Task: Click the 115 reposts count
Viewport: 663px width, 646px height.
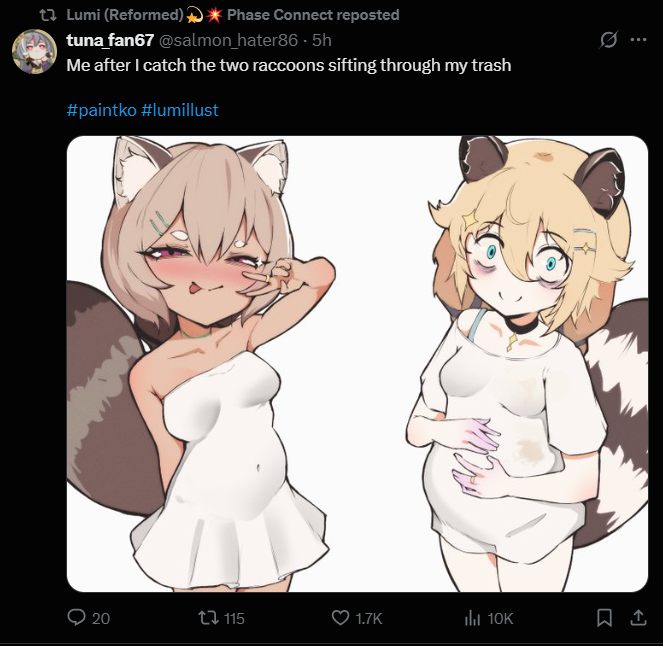Action: [x=234, y=619]
